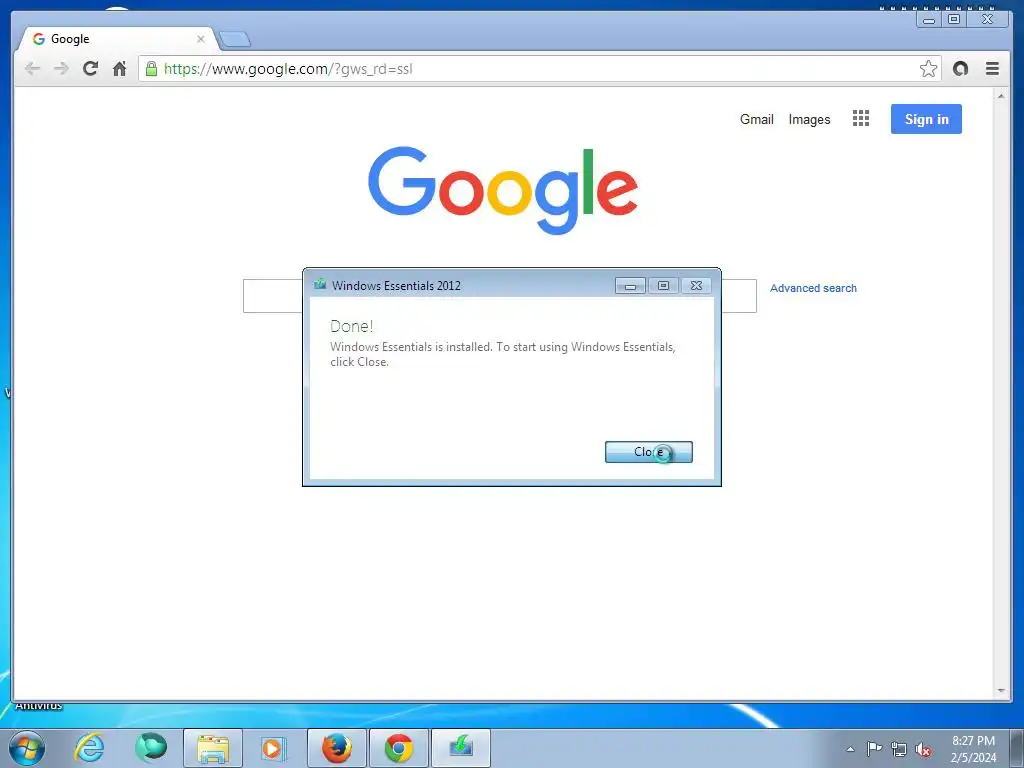Open the Images link

click(809, 120)
